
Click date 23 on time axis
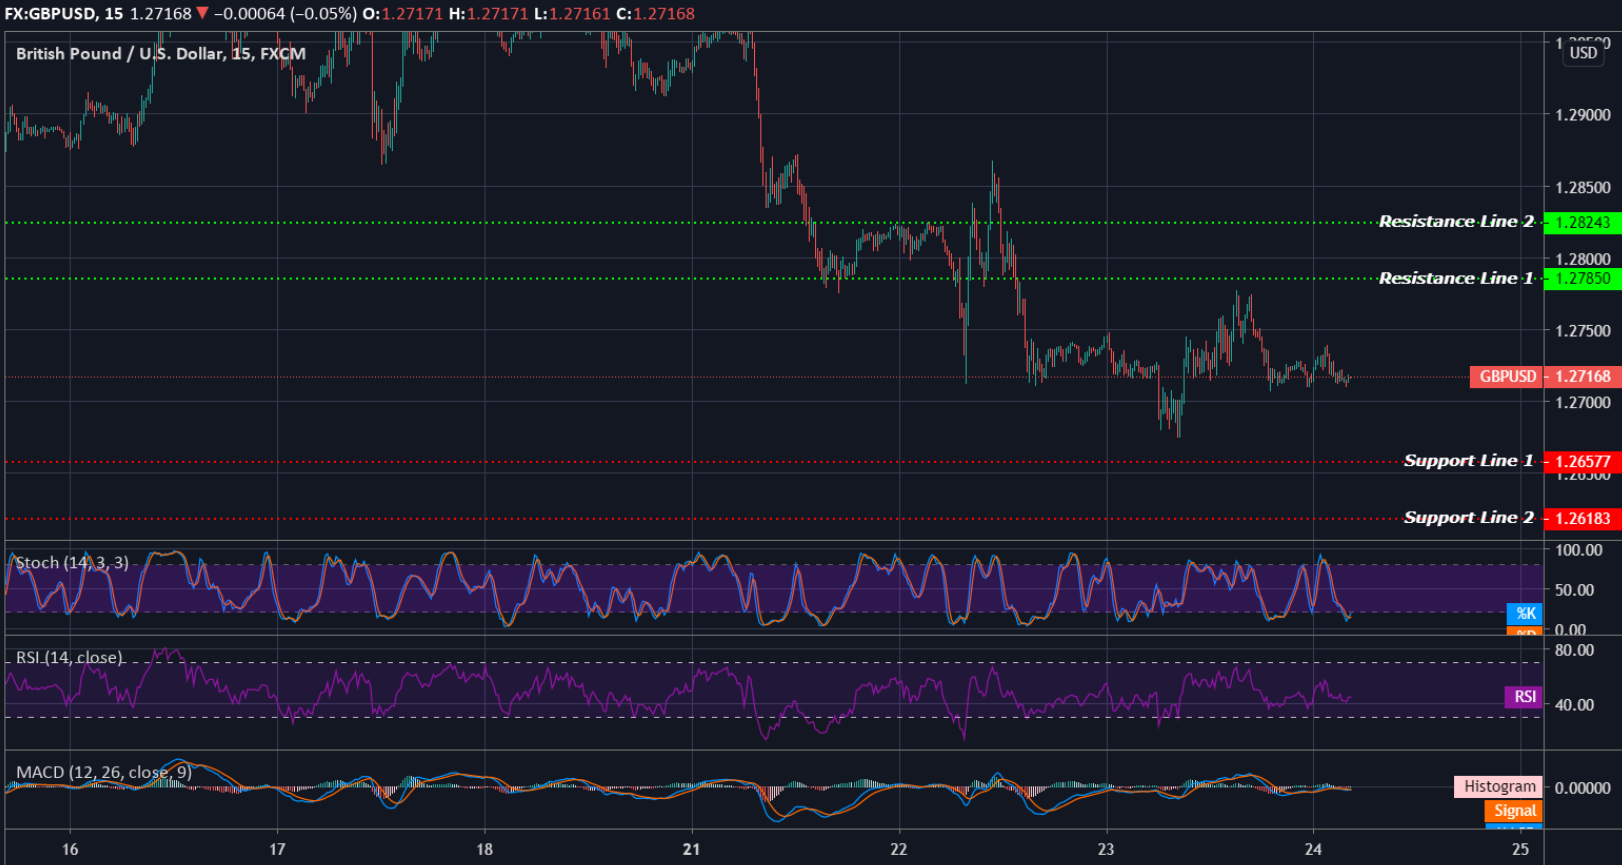tap(1106, 850)
